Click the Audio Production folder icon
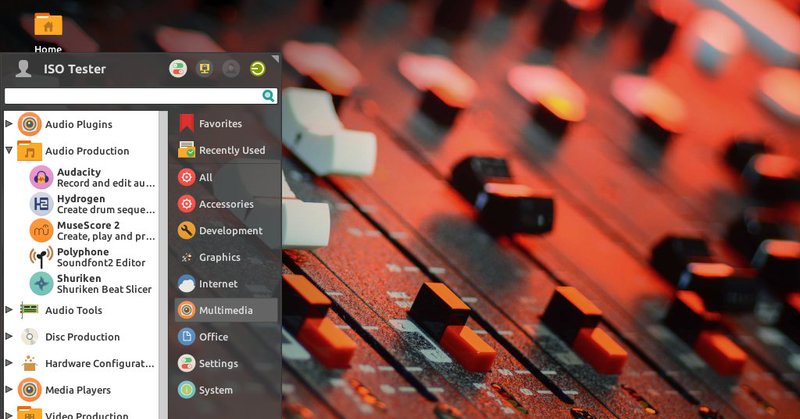This screenshot has height=419, width=800. [30, 151]
